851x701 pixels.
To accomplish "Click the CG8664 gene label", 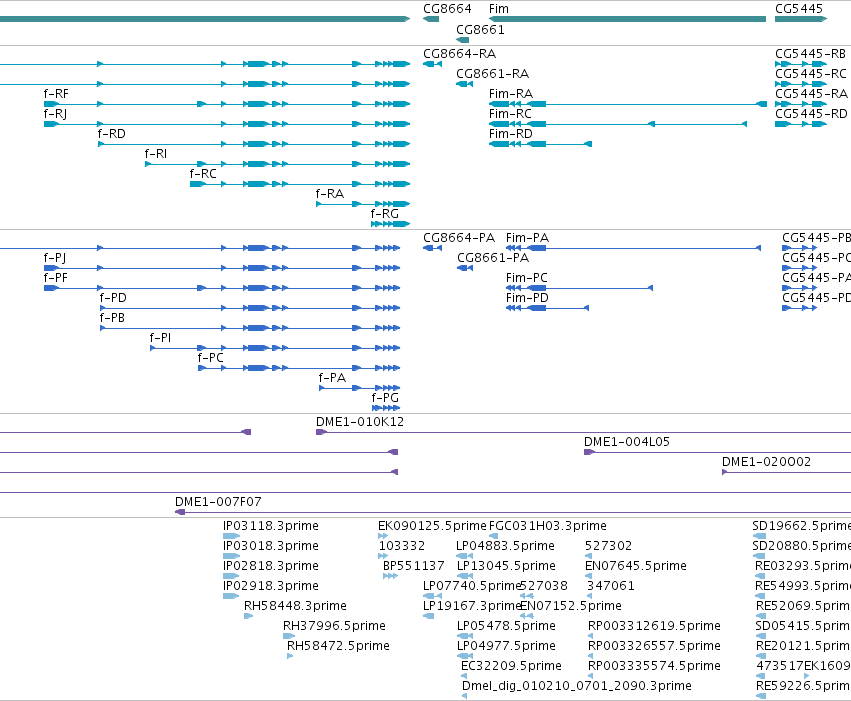I will click(x=447, y=9).
